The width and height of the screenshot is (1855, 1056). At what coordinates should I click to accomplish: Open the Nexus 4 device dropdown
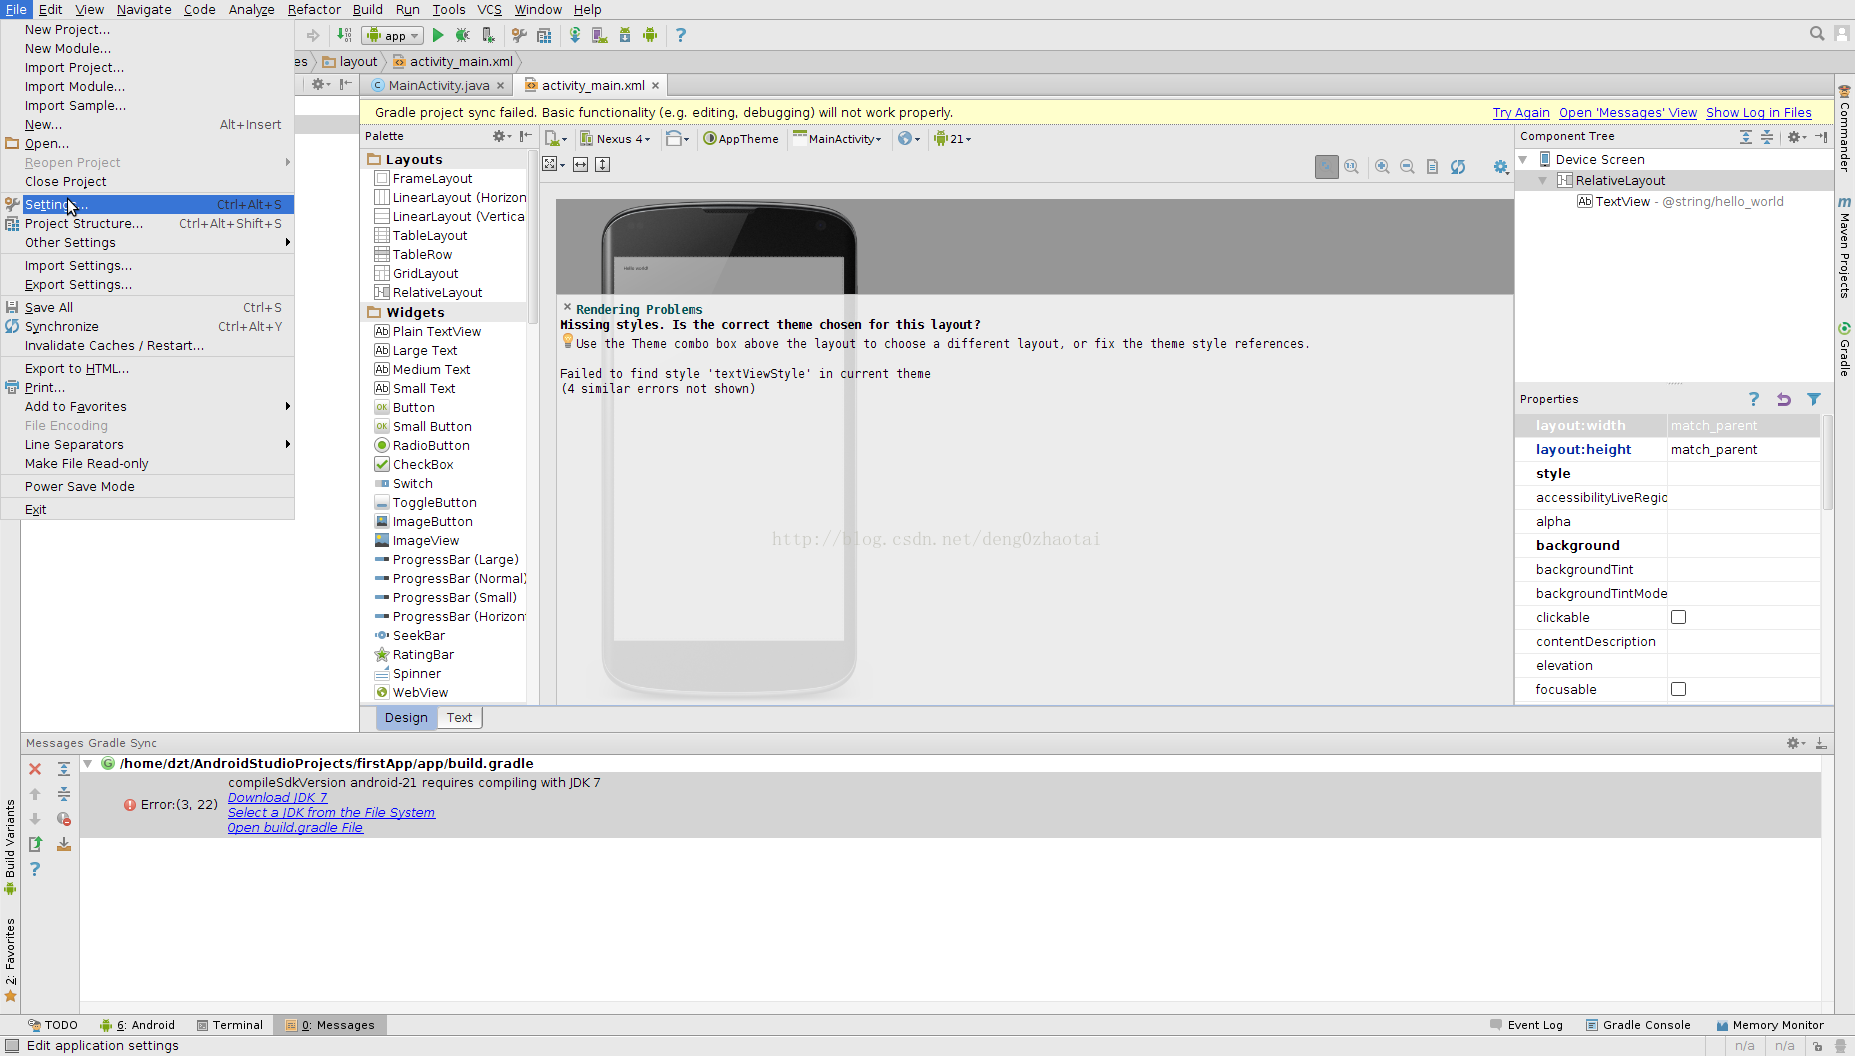(x=616, y=139)
